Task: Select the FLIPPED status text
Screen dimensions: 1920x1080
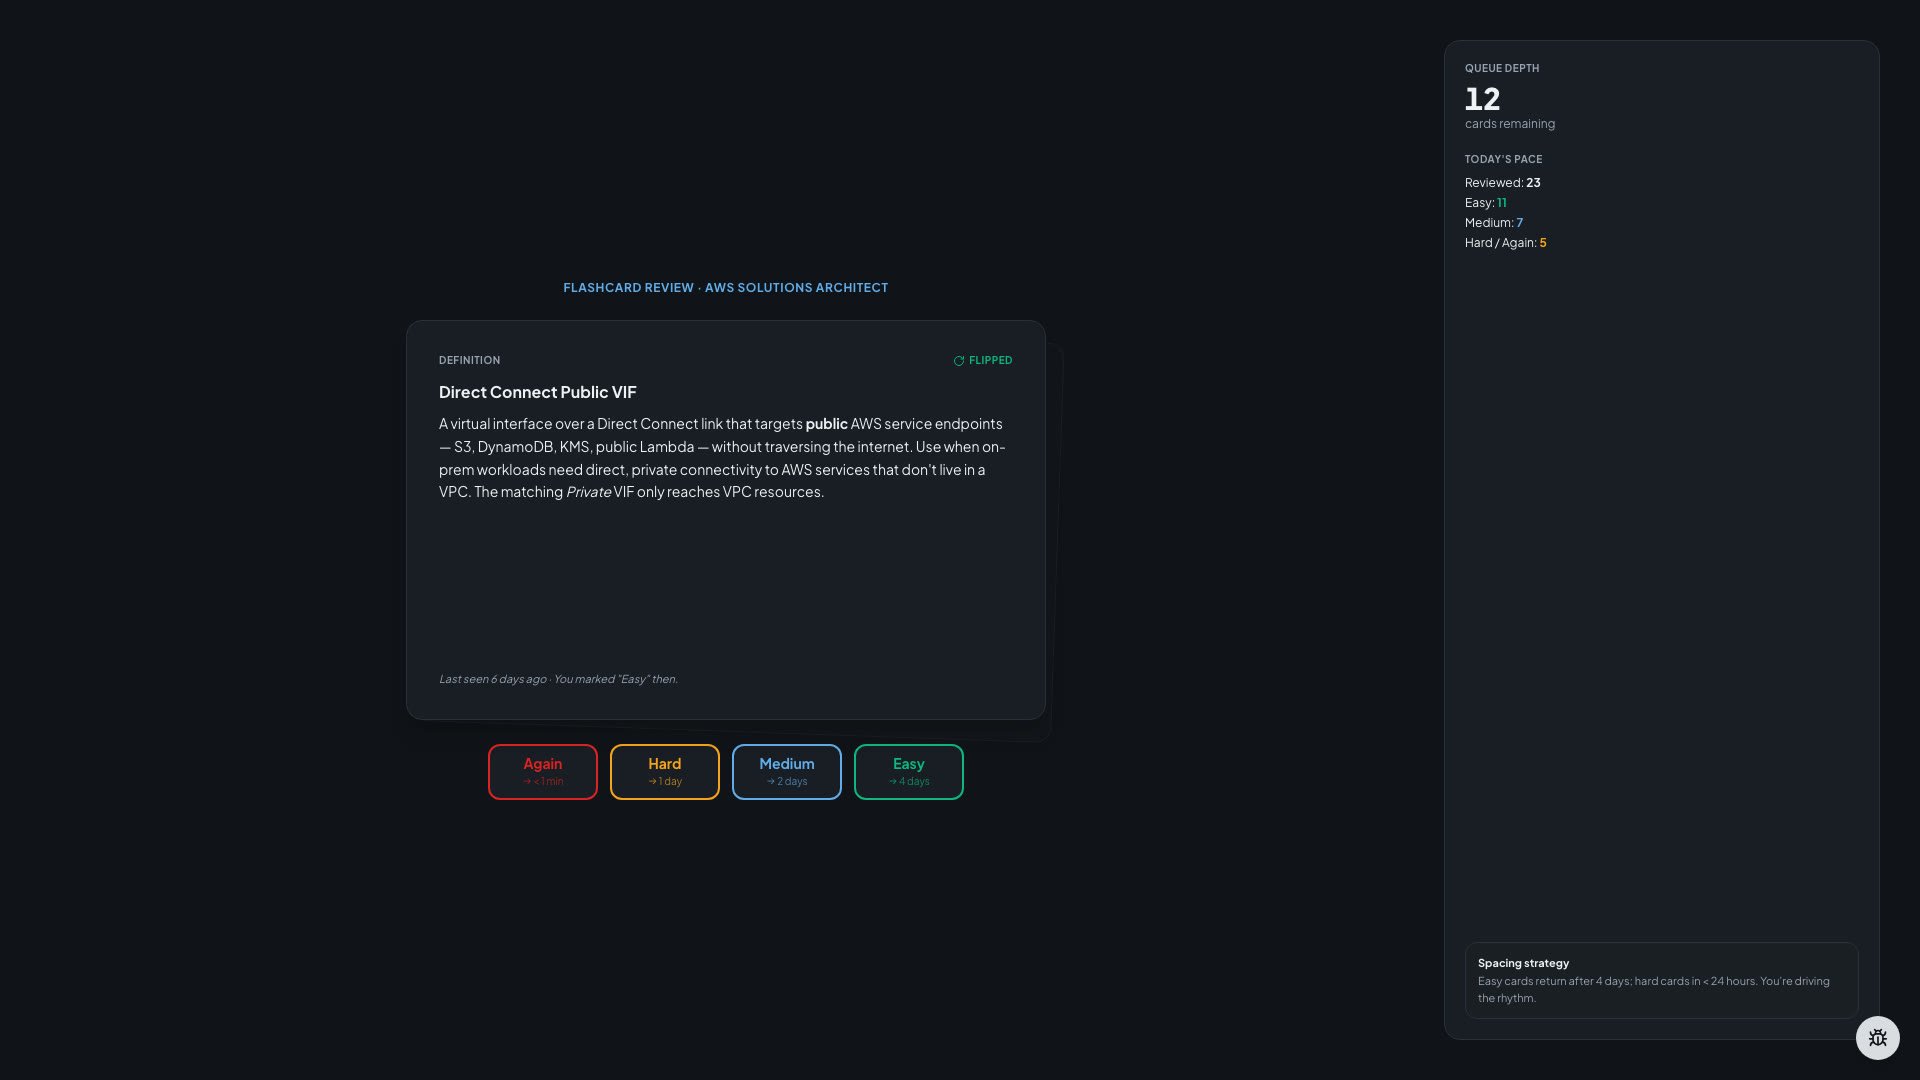Action: click(x=990, y=360)
